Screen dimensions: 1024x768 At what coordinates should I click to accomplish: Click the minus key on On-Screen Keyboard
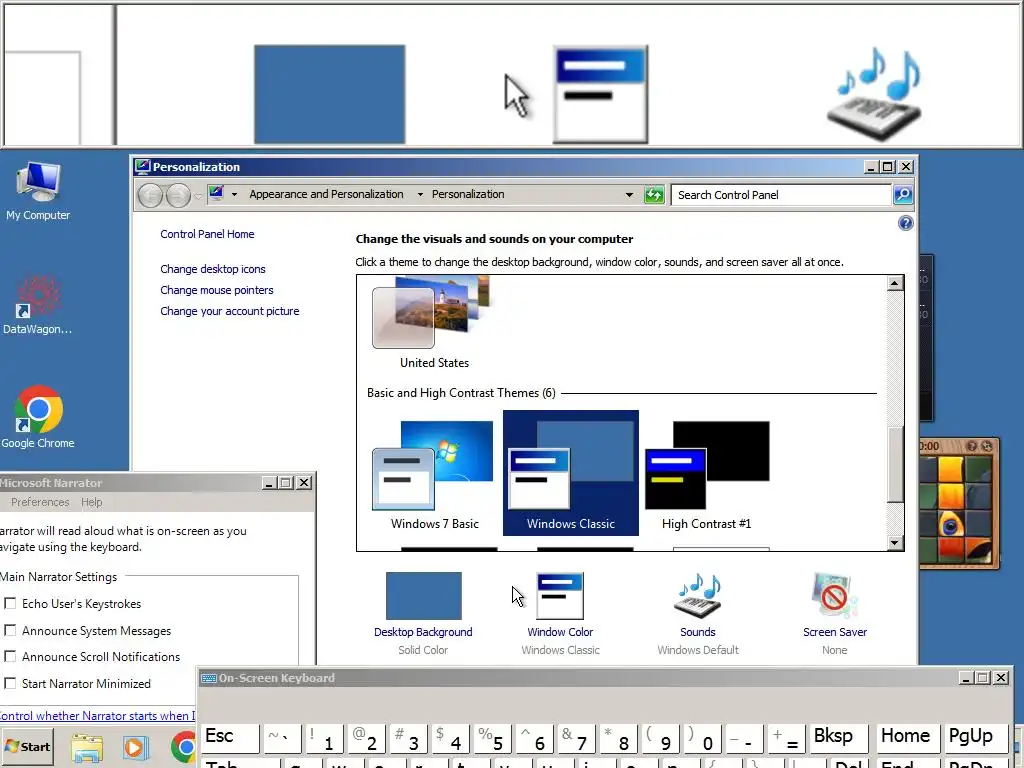(743, 738)
